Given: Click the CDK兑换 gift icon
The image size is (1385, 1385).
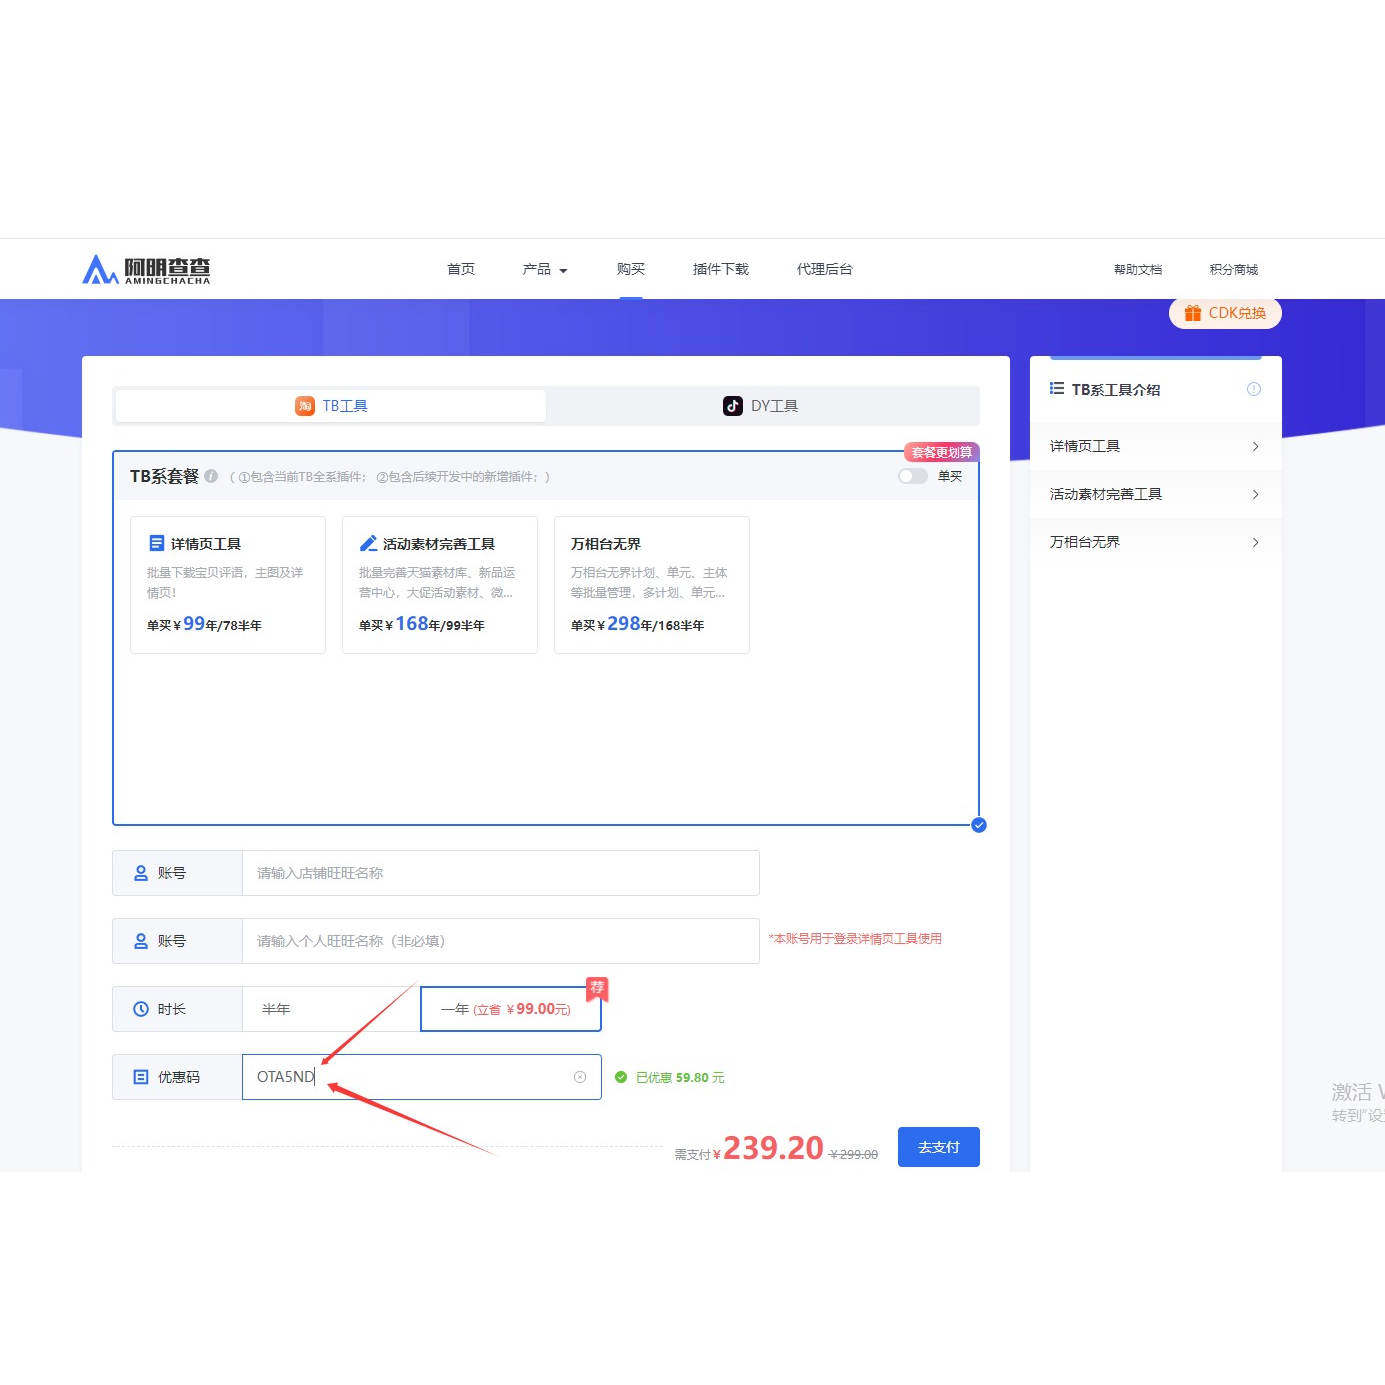Looking at the screenshot, I should (1193, 313).
